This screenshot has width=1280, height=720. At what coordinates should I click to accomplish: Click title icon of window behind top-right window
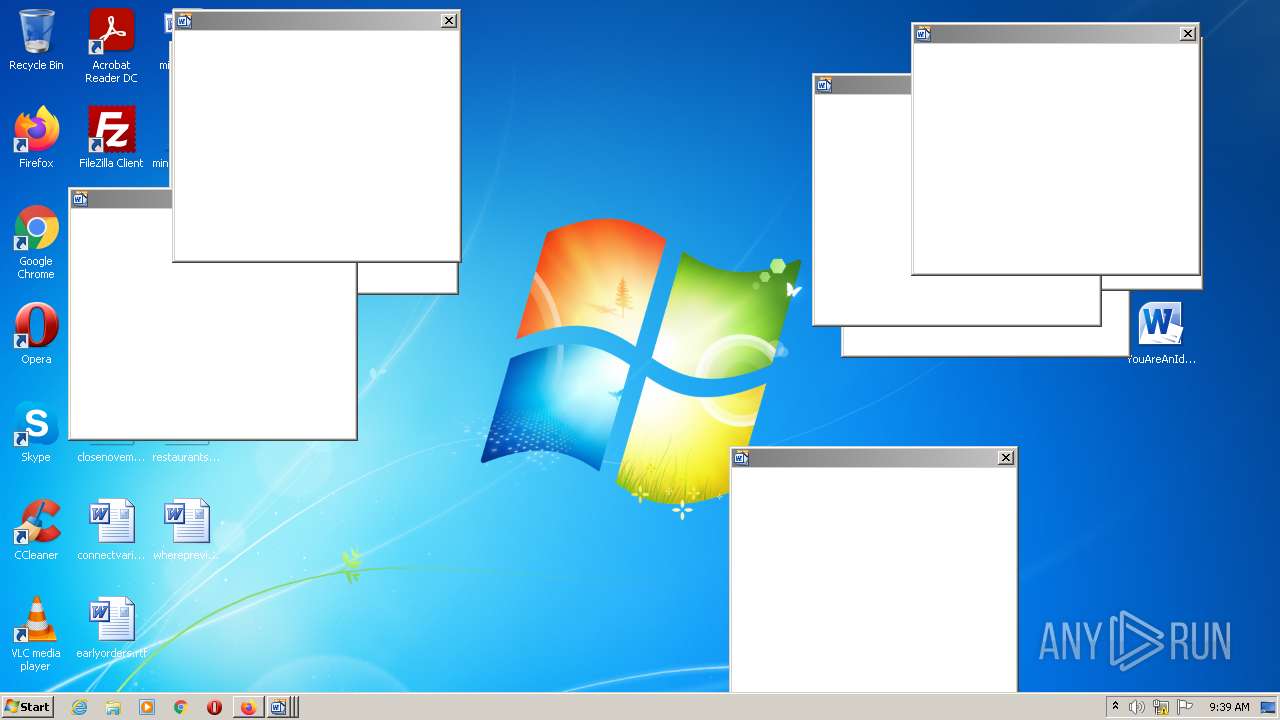tap(824, 84)
